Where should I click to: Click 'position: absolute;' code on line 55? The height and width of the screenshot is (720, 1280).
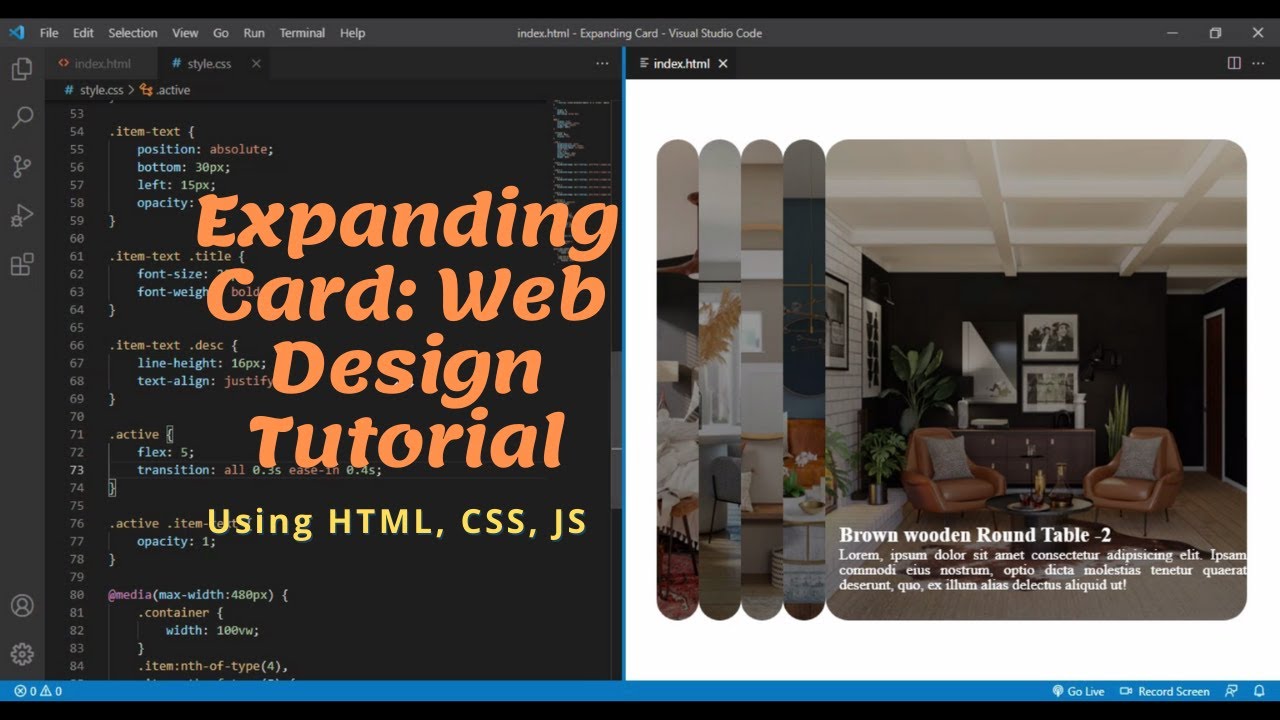(x=205, y=149)
